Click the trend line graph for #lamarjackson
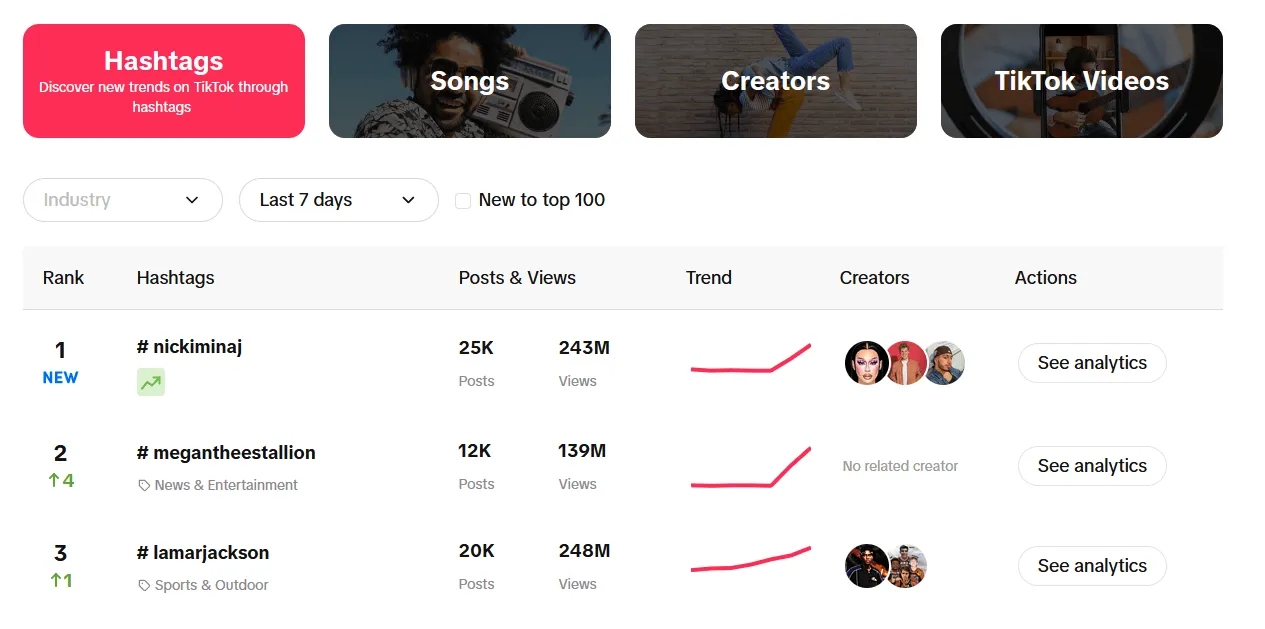 click(749, 566)
